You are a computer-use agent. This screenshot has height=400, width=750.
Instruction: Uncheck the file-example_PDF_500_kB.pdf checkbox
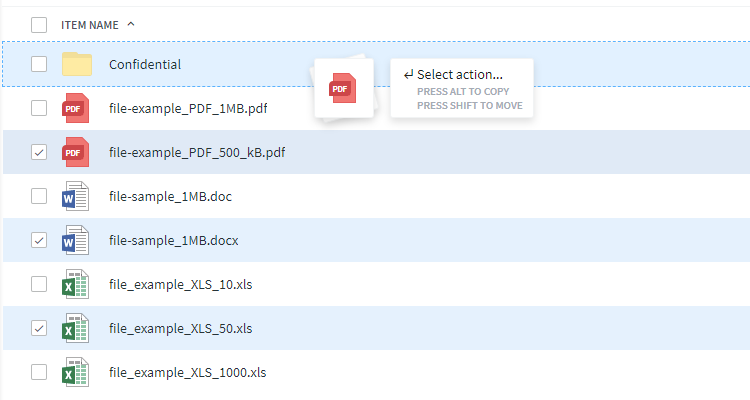39,152
